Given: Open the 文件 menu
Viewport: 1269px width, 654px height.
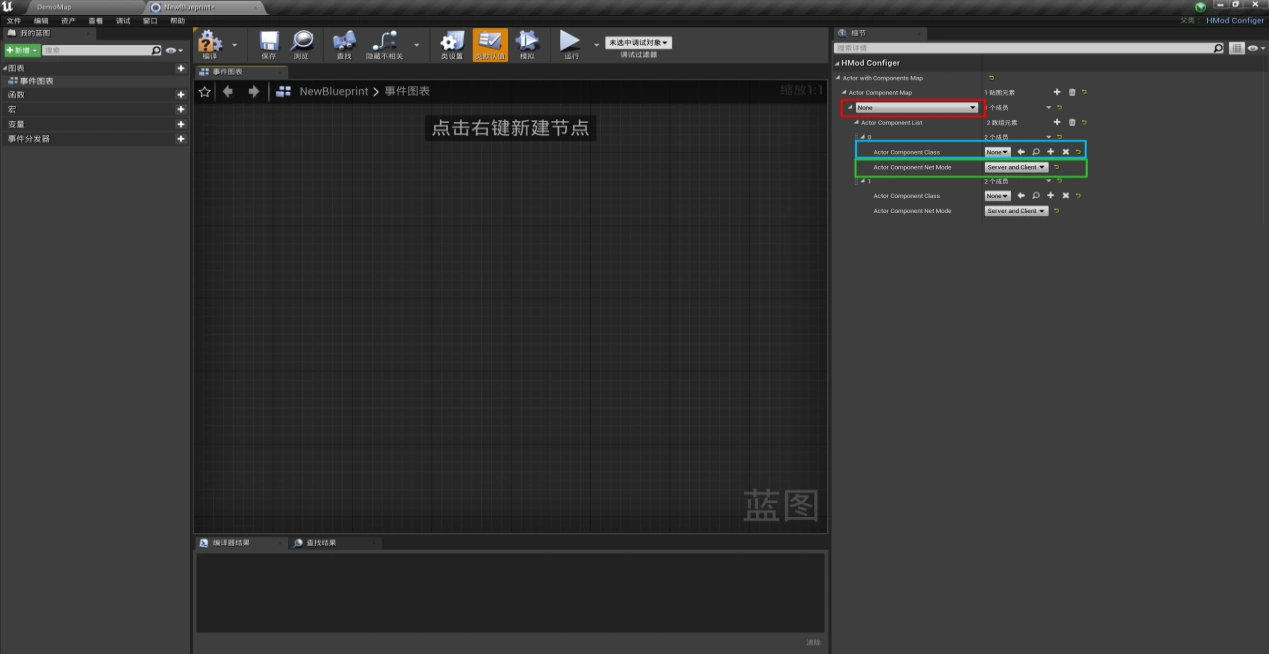Looking at the screenshot, I should click(x=14, y=20).
